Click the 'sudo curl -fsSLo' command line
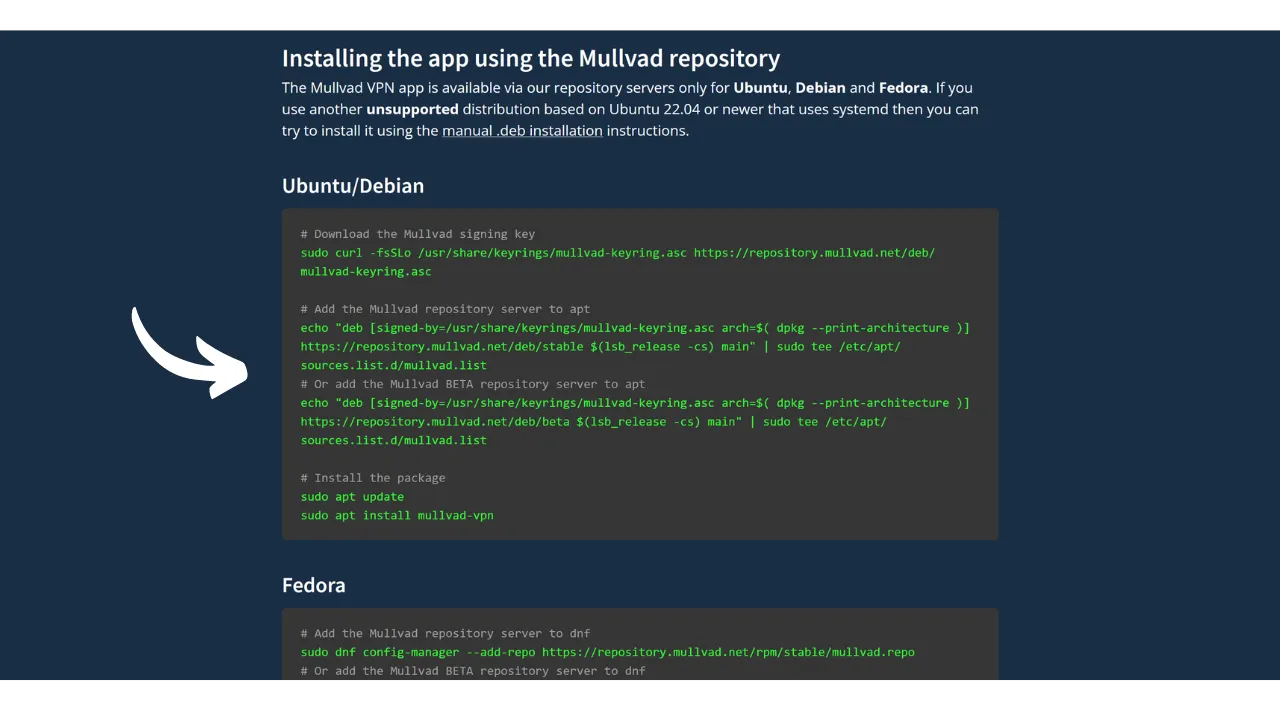Image resolution: width=1280 pixels, height=711 pixels. (618, 253)
